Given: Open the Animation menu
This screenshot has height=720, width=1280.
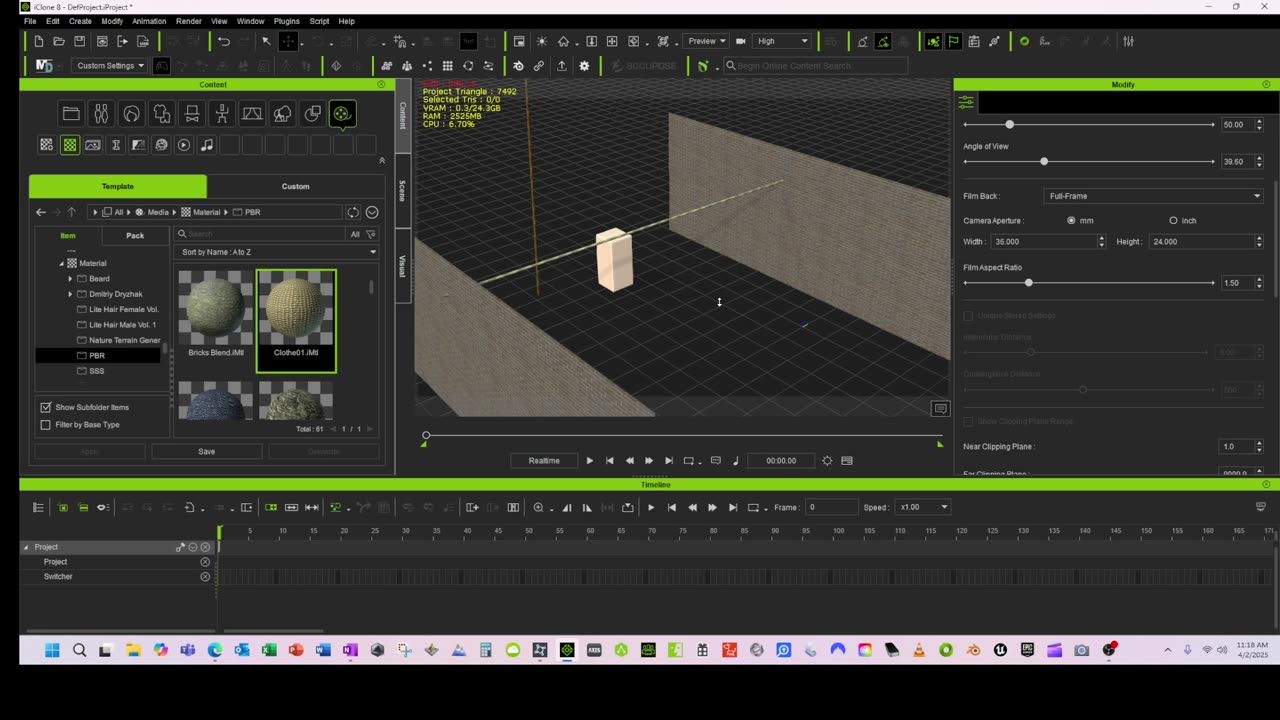Looking at the screenshot, I should click(149, 21).
